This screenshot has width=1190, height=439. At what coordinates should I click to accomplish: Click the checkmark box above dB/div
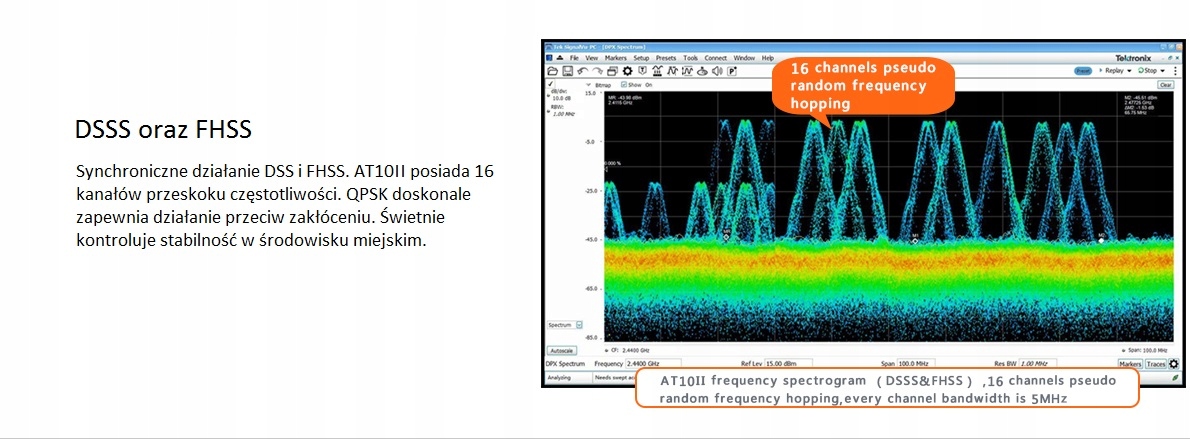551,84
